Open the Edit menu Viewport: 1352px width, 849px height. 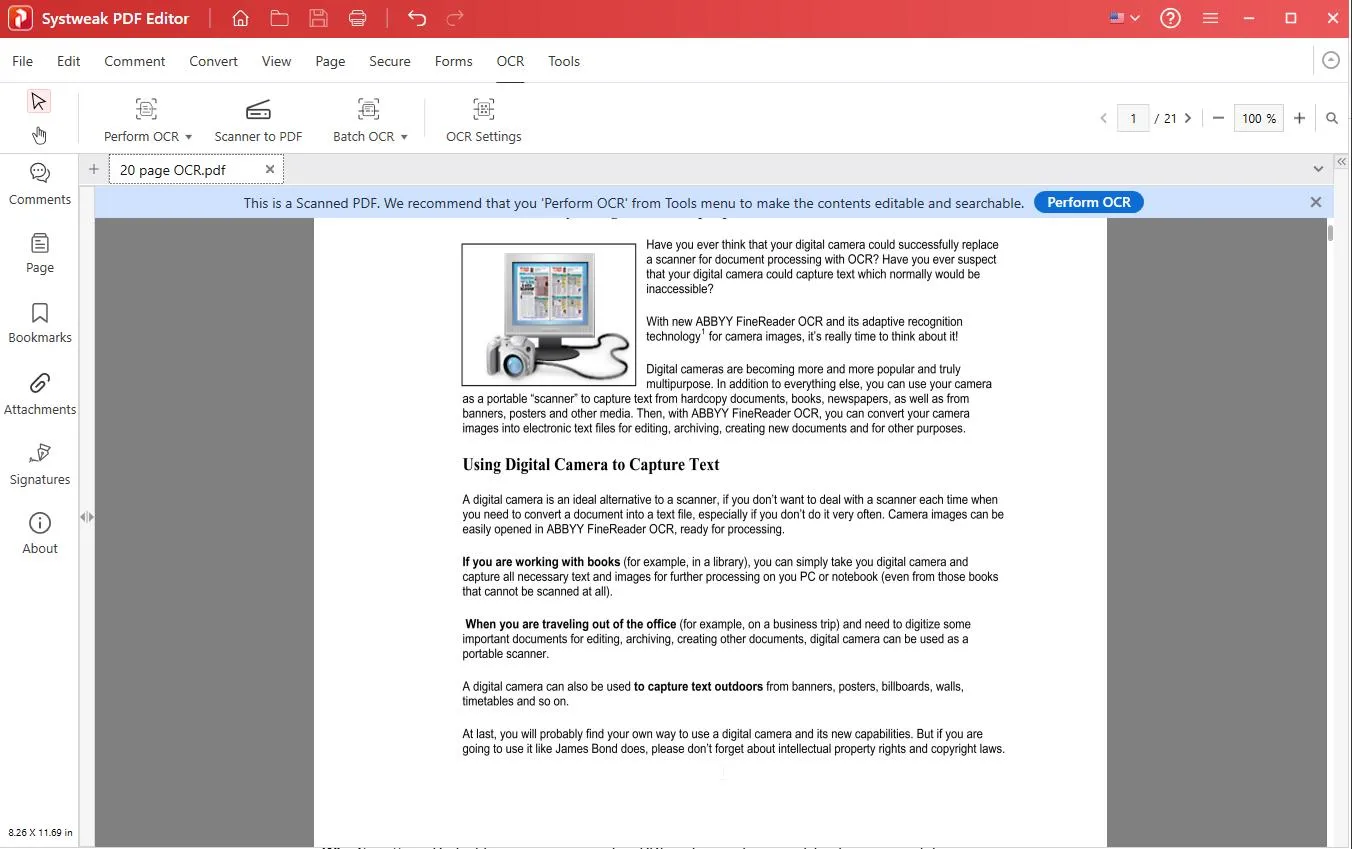69,61
